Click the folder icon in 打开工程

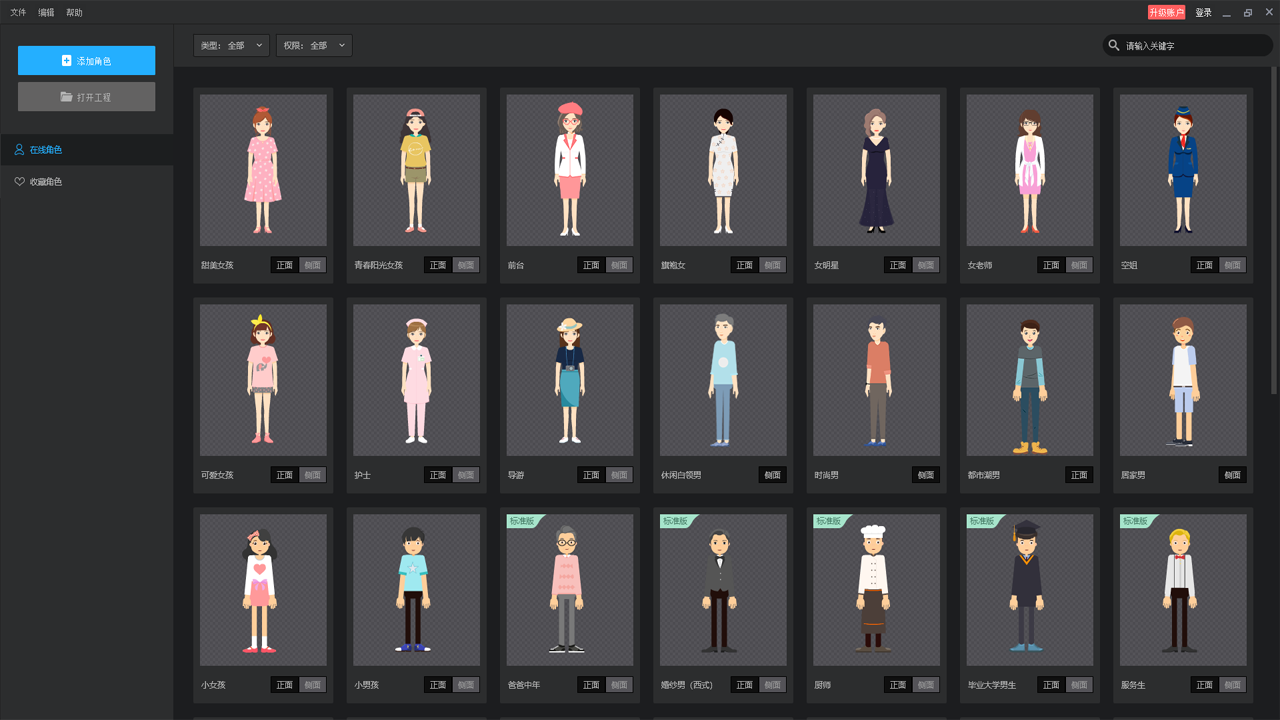click(66, 97)
